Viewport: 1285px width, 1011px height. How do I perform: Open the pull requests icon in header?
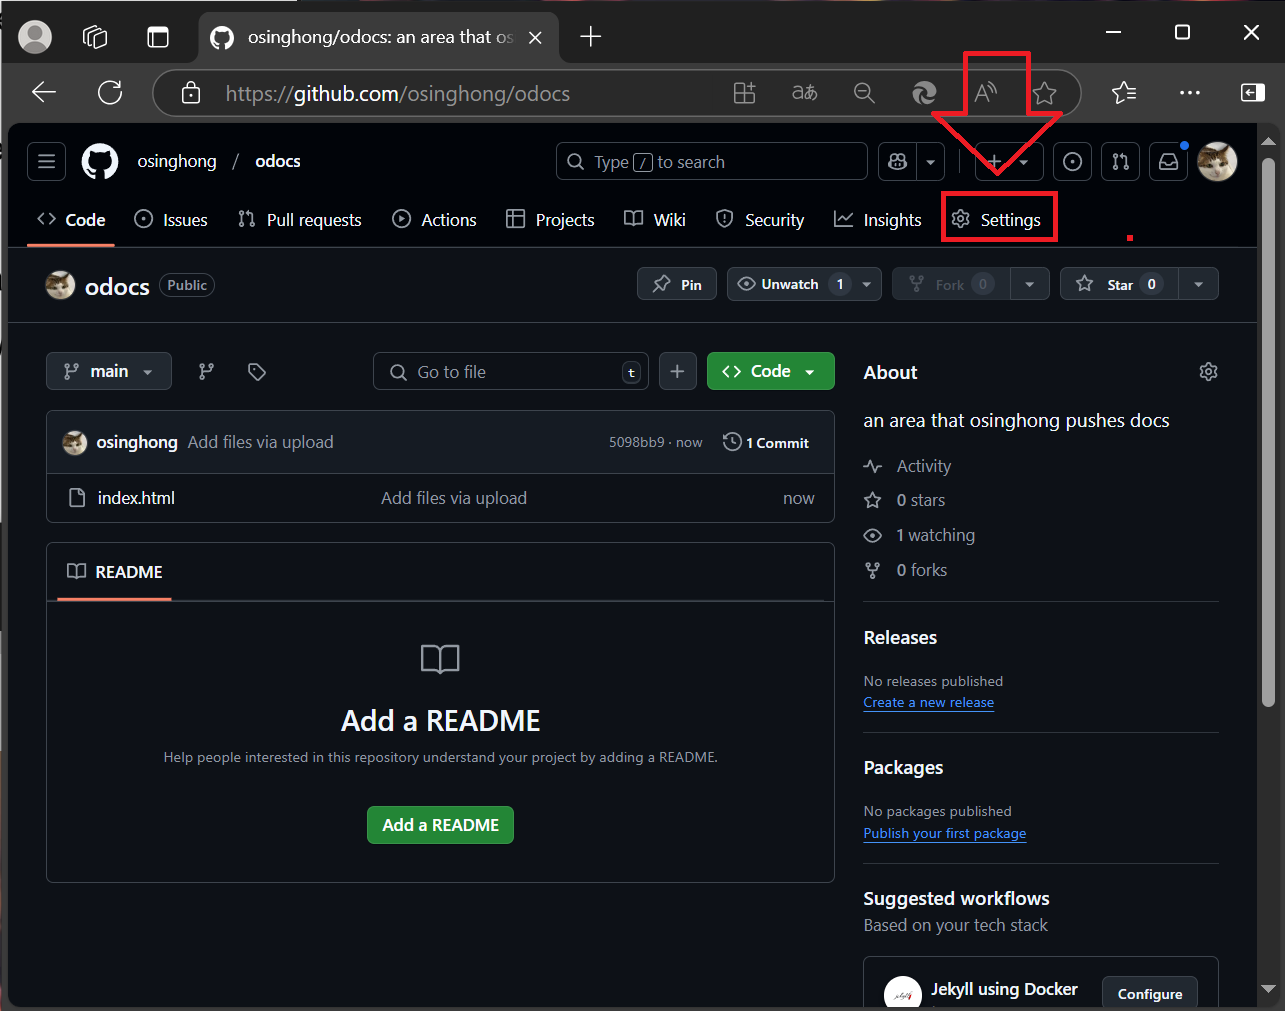(x=1120, y=161)
